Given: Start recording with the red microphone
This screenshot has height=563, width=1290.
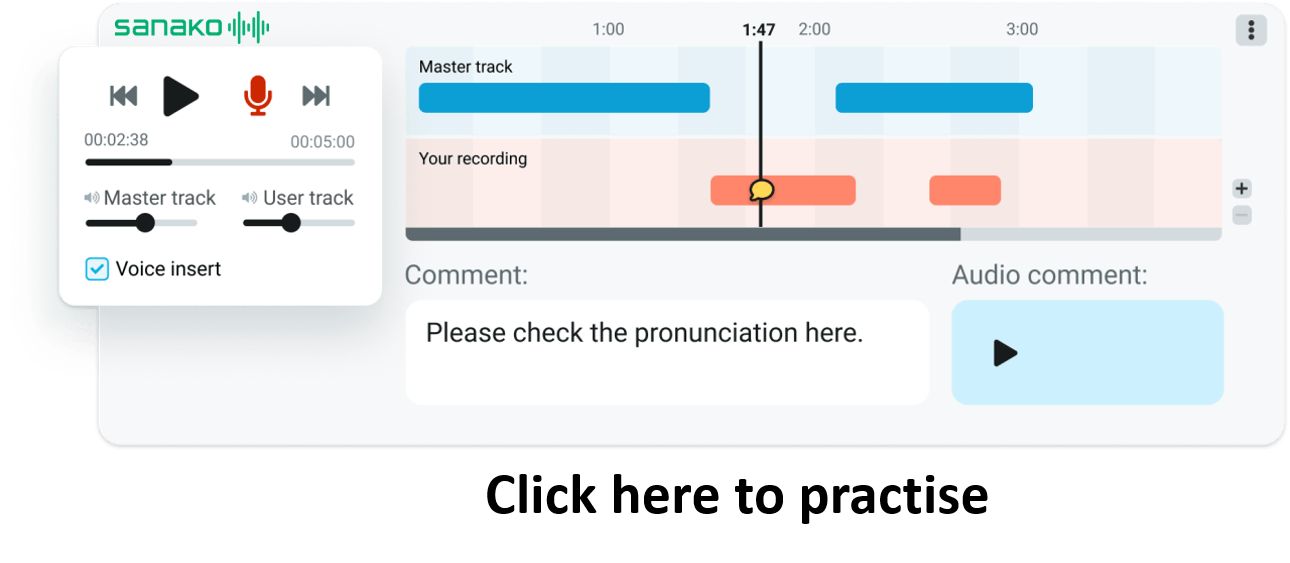Looking at the screenshot, I should point(258,96).
